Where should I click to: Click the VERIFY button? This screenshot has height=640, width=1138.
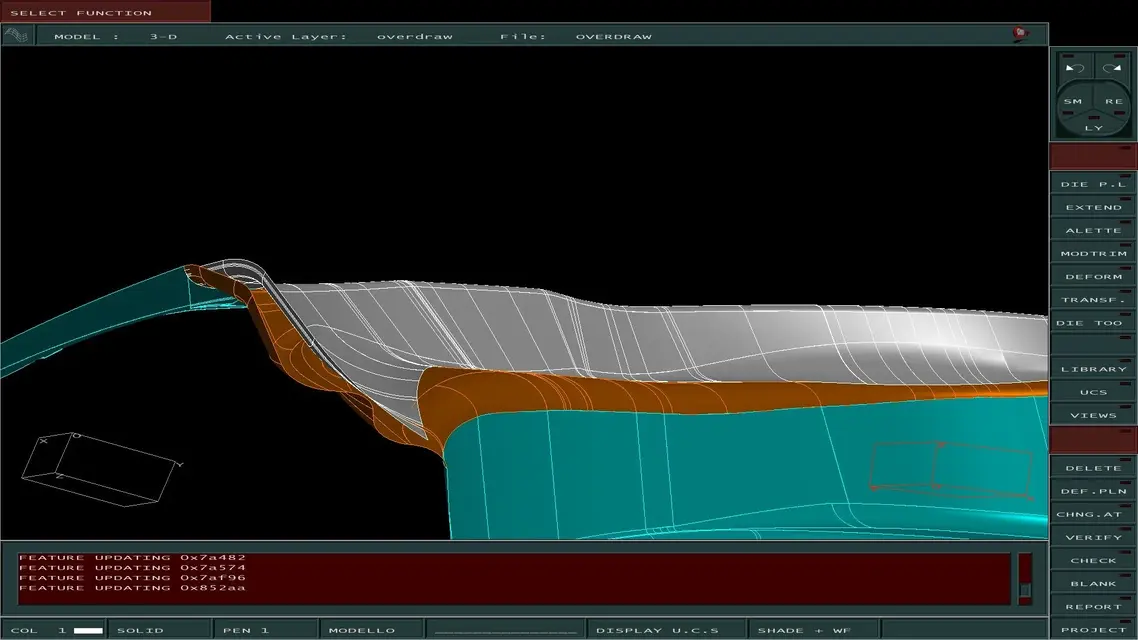point(1093,538)
